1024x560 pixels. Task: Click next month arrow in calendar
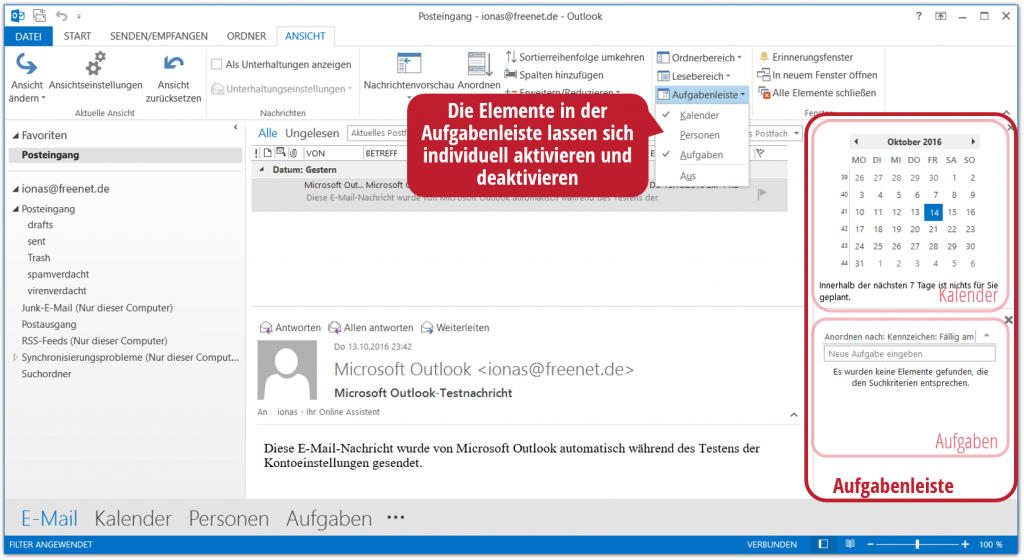pos(973,142)
